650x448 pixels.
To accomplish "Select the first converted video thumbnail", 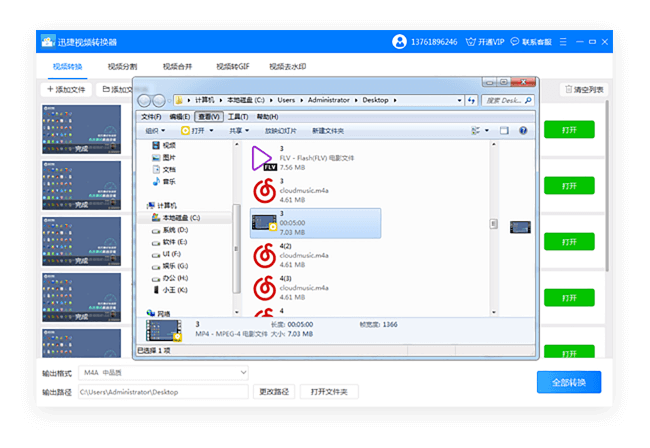I will (82, 129).
